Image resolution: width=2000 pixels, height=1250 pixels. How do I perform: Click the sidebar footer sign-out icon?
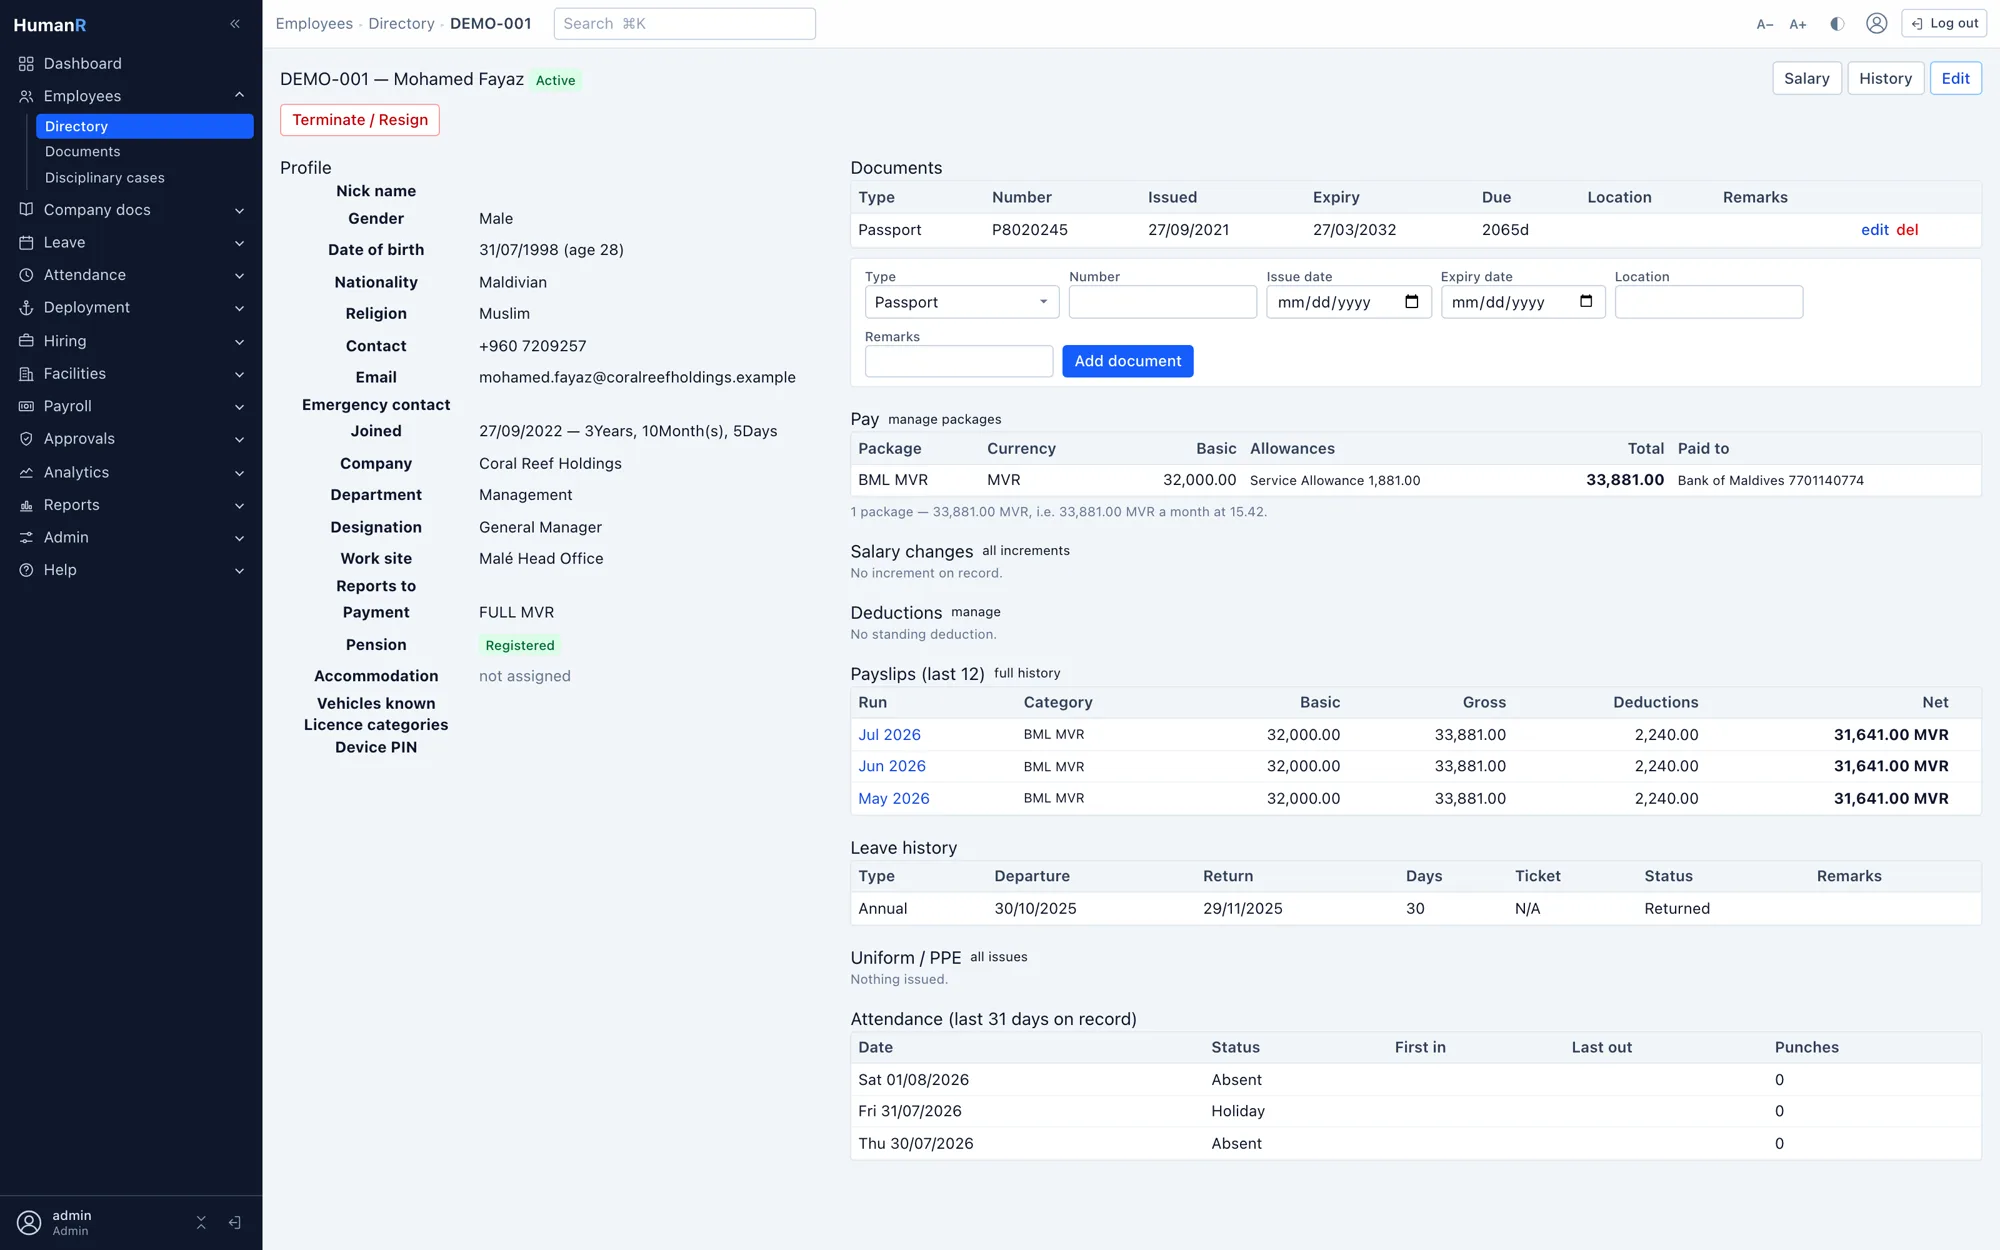235,1222
